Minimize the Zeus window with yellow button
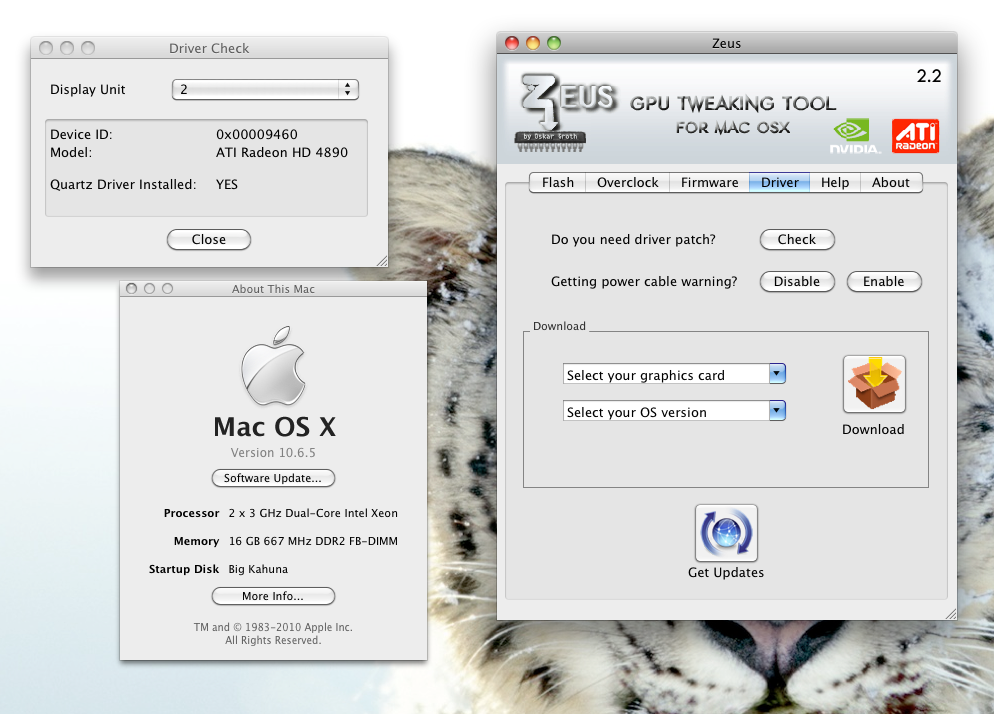The image size is (994, 714). (533, 42)
